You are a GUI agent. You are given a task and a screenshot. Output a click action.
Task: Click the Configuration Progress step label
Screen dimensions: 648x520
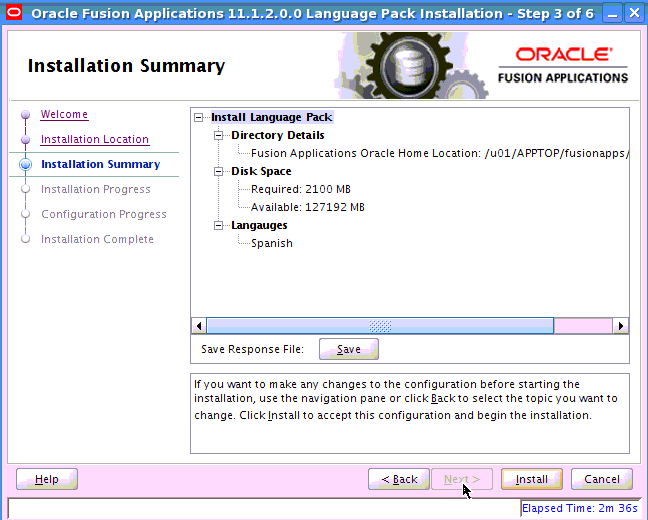(104, 214)
